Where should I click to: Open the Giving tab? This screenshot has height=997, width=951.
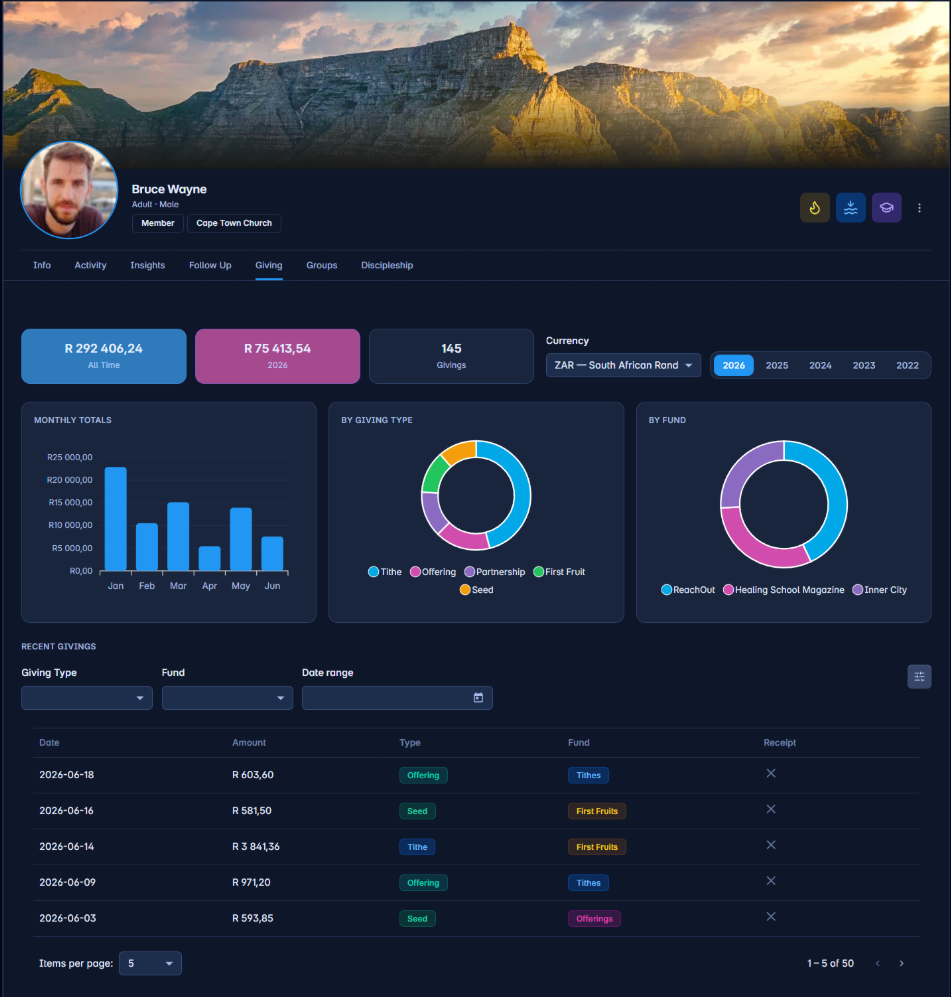click(x=269, y=265)
